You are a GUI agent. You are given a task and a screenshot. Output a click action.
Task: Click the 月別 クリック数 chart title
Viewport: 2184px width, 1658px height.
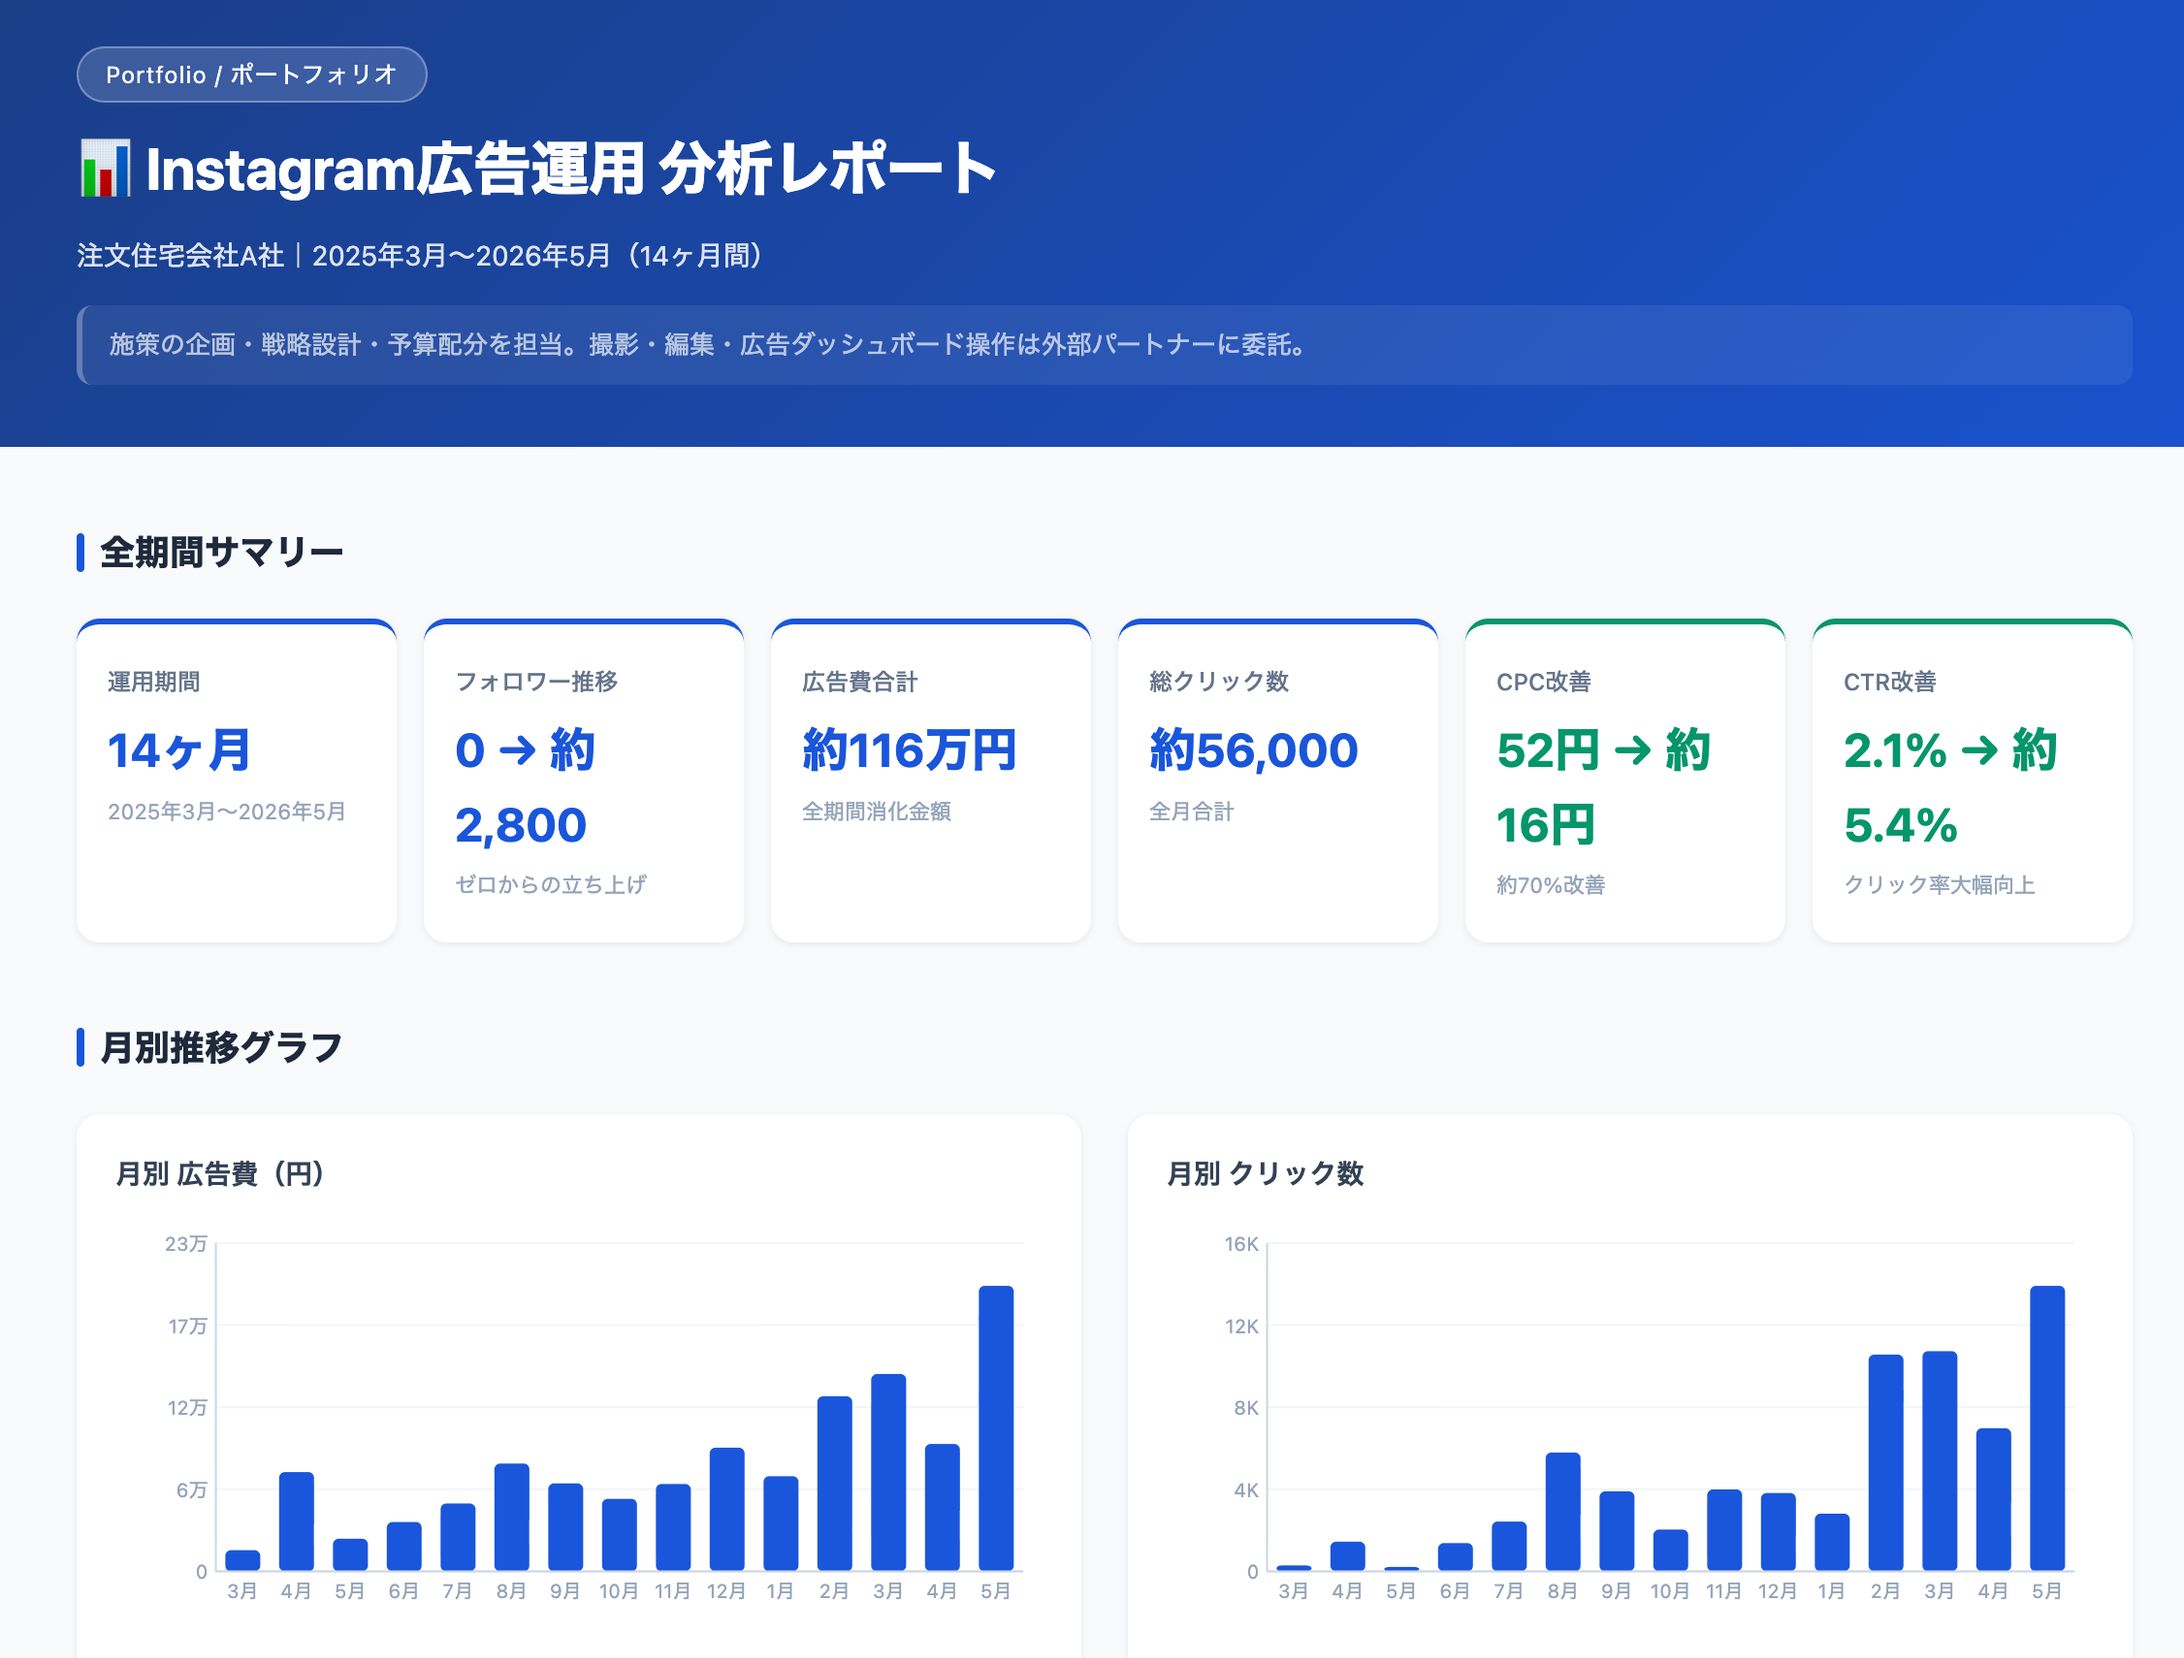(1265, 1173)
